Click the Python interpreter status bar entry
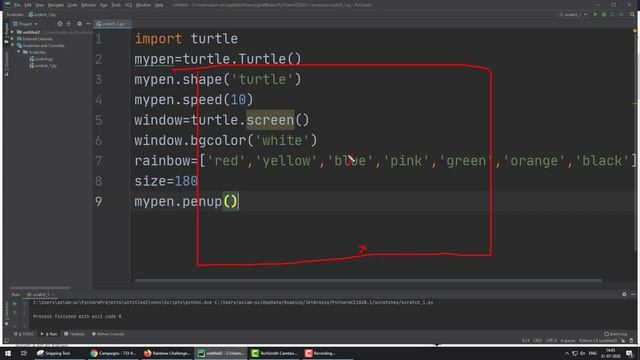 598,340
